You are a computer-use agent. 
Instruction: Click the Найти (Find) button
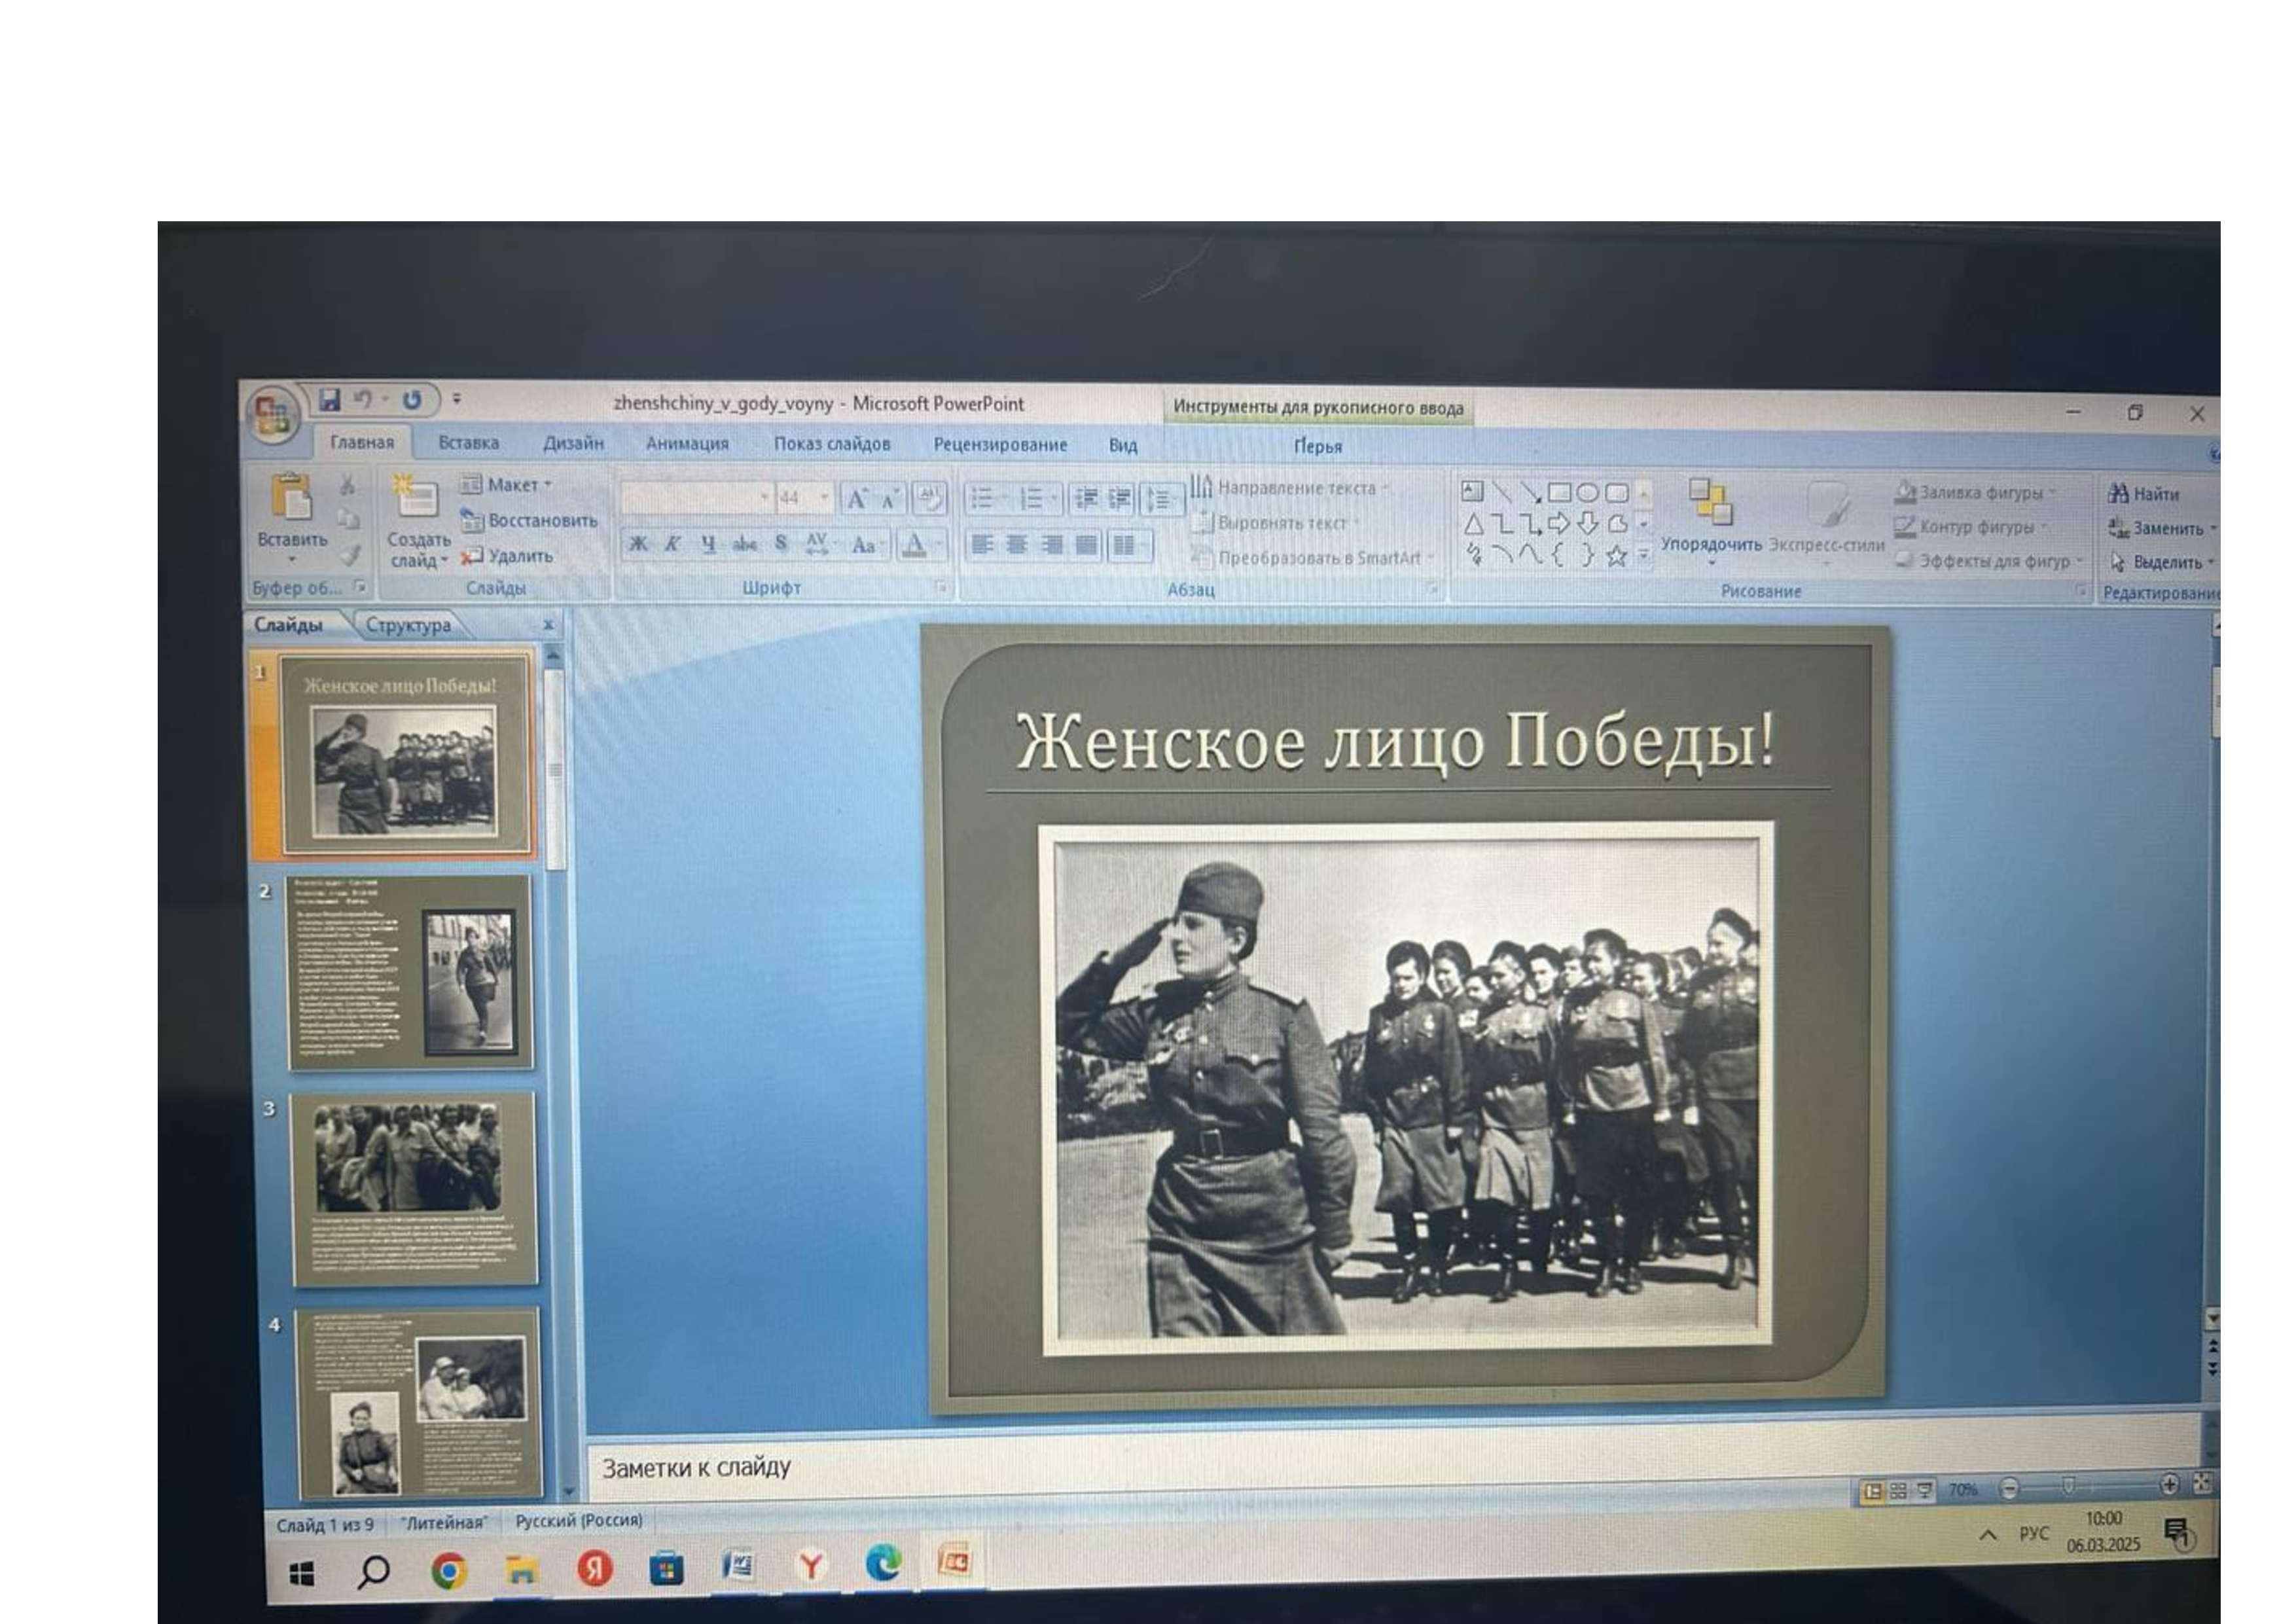(x=2145, y=494)
